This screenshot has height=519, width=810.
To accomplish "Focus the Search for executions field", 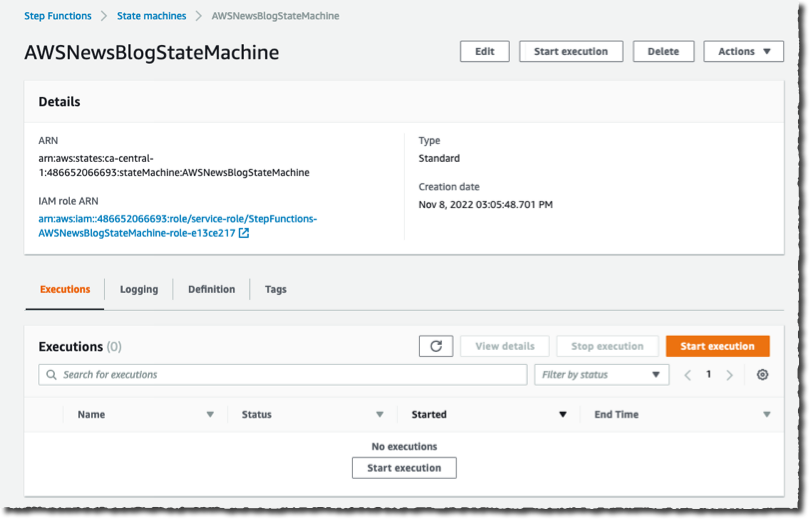I will pyautogui.click(x=283, y=375).
